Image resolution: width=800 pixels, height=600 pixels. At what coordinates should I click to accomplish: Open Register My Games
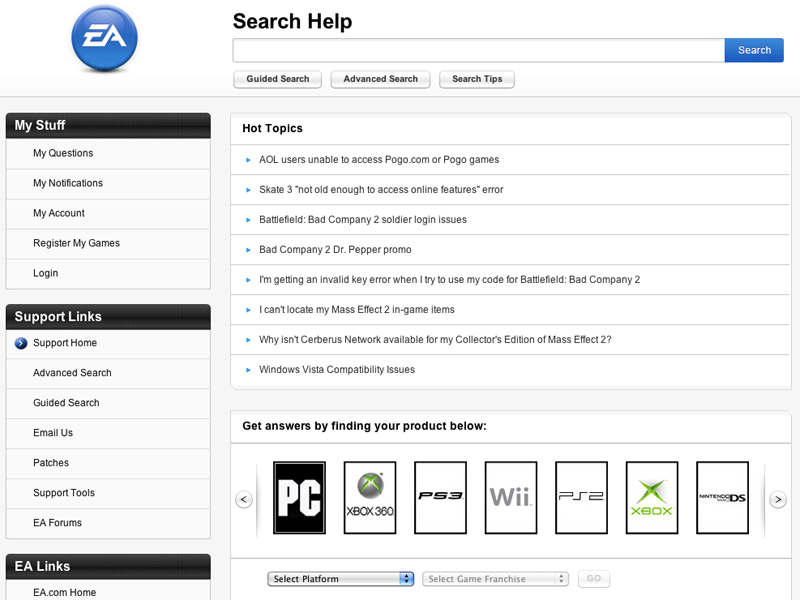77,243
